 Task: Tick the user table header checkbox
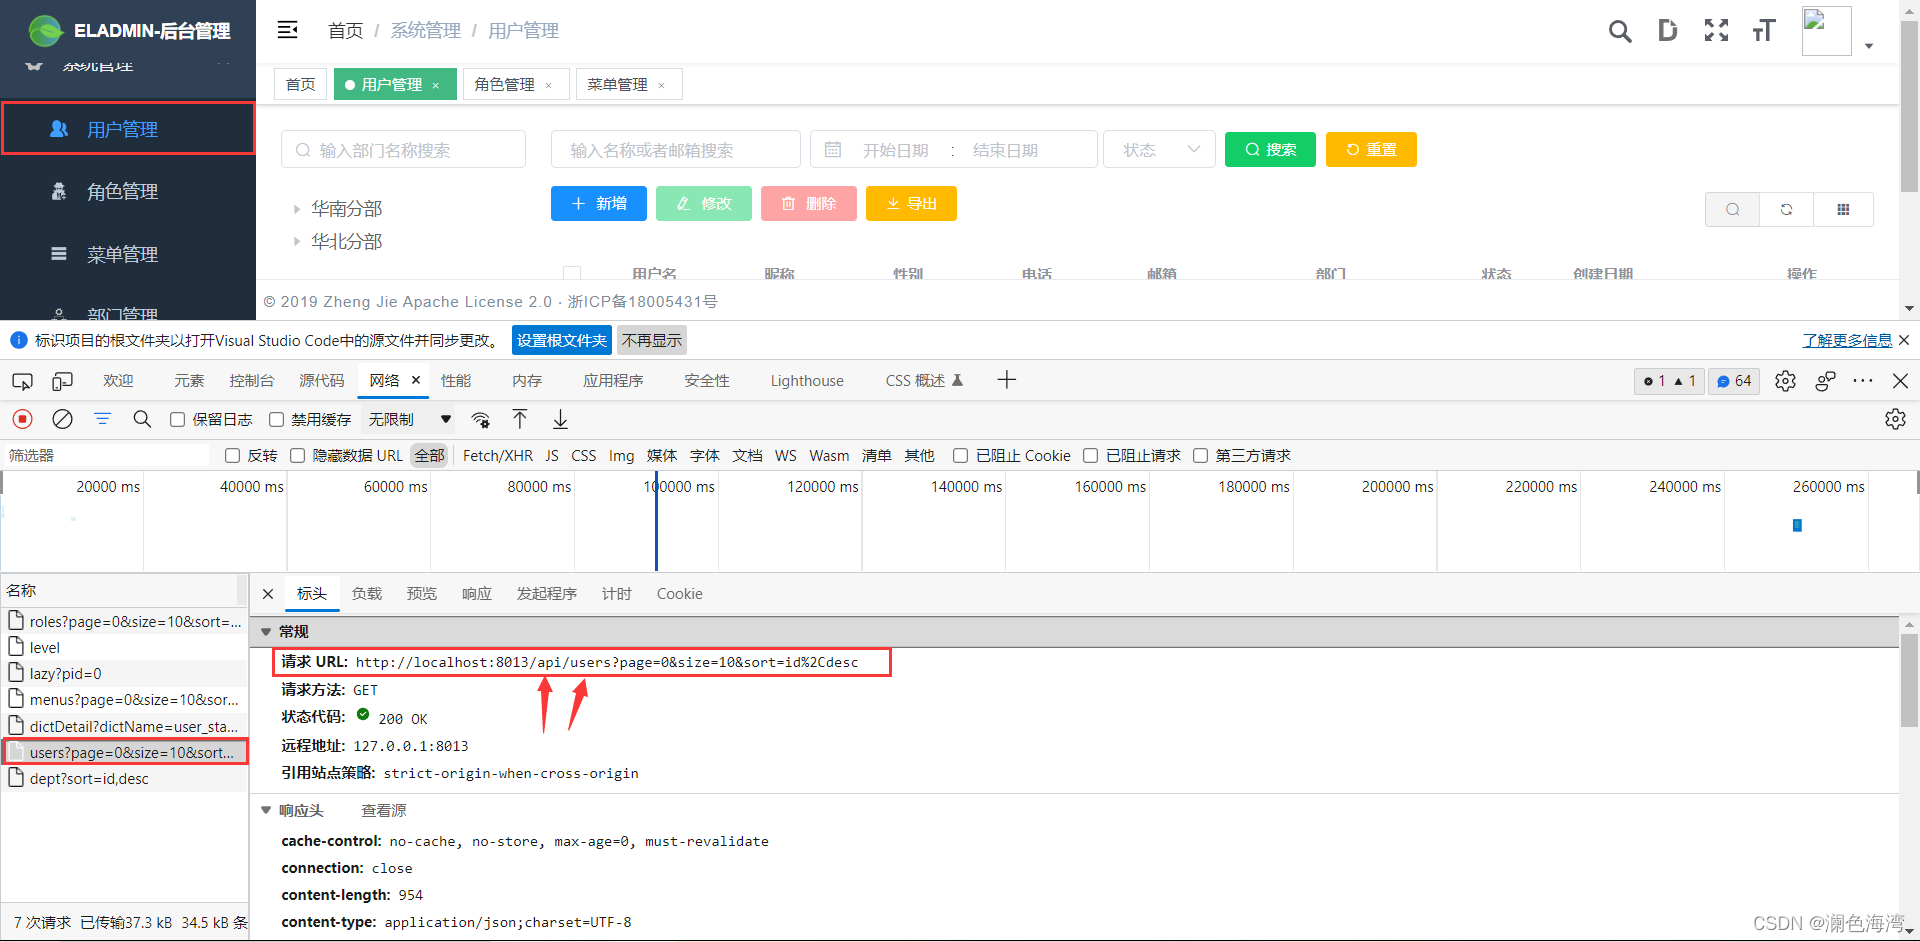[x=572, y=273]
